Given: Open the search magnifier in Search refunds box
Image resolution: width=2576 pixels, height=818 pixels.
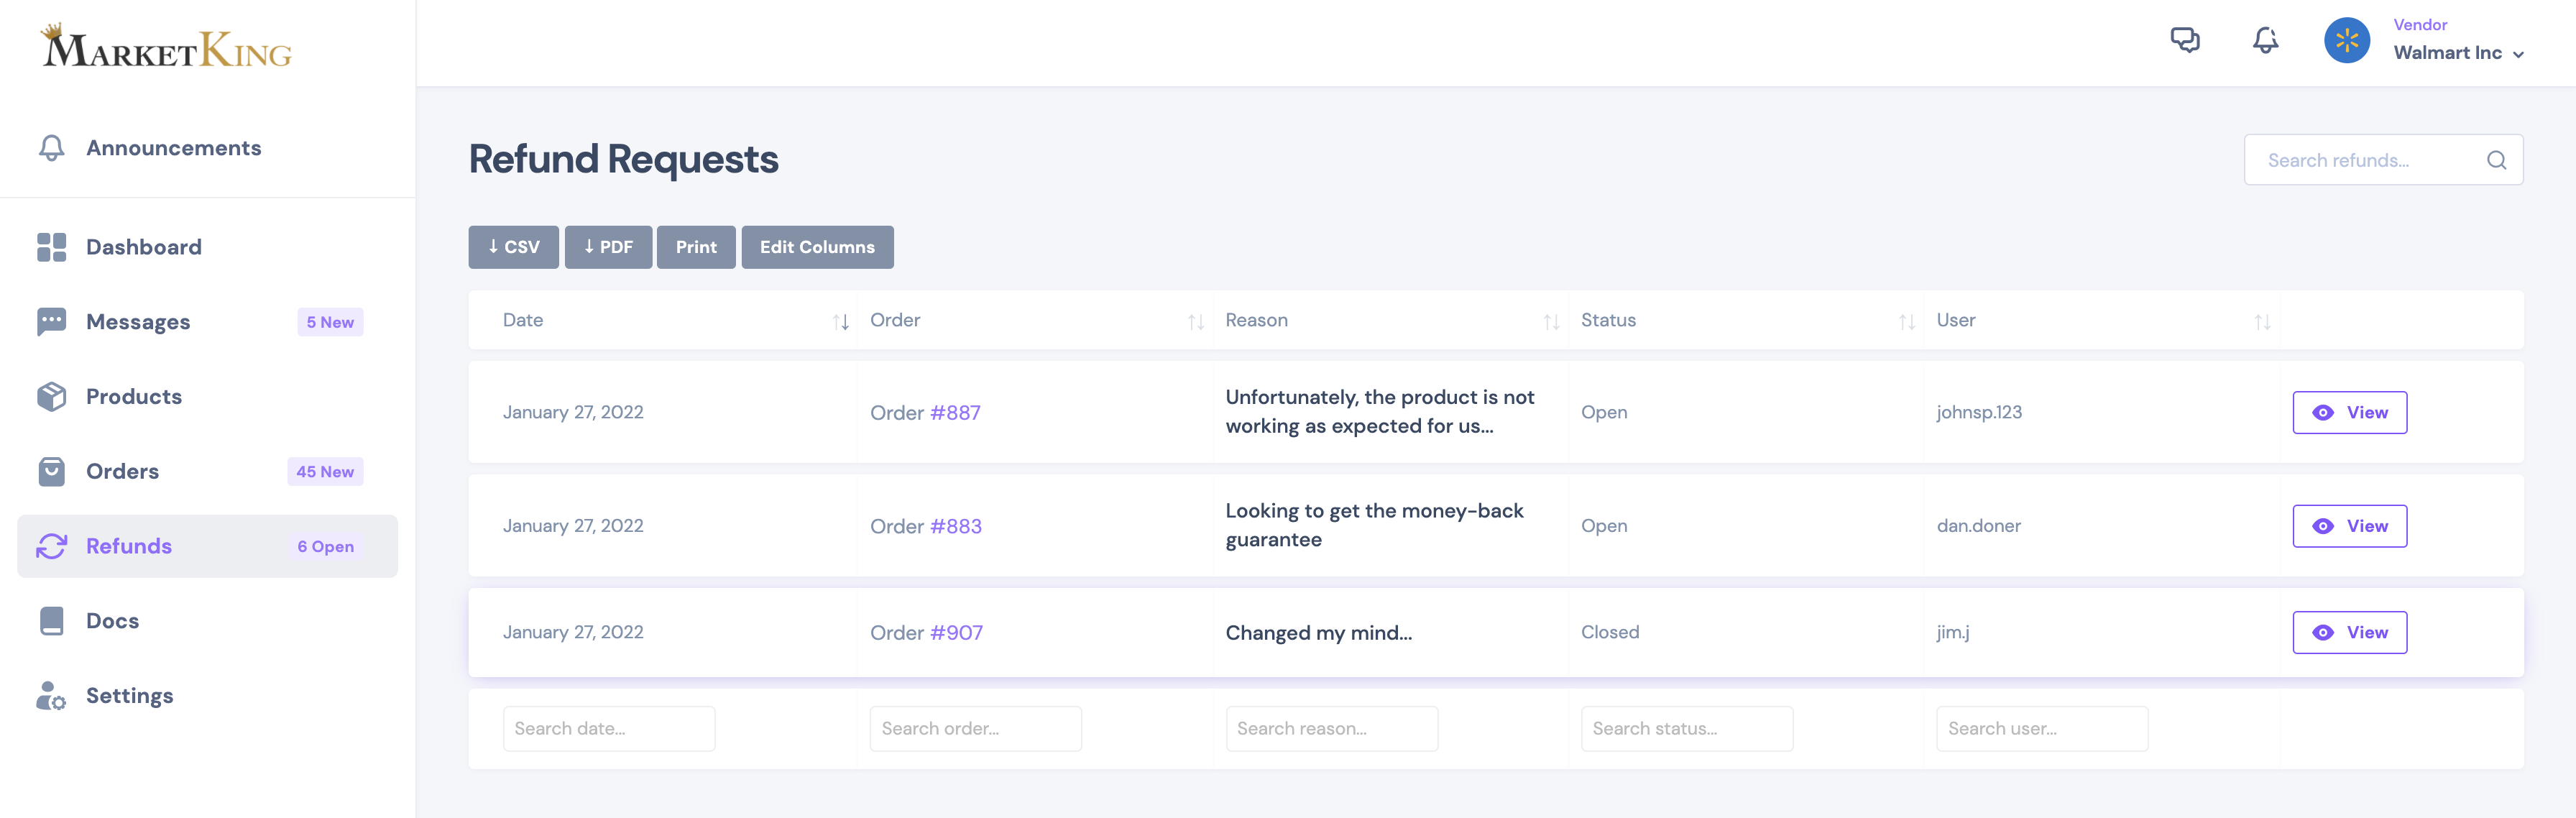Looking at the screenshot, I should [2496, 159].
